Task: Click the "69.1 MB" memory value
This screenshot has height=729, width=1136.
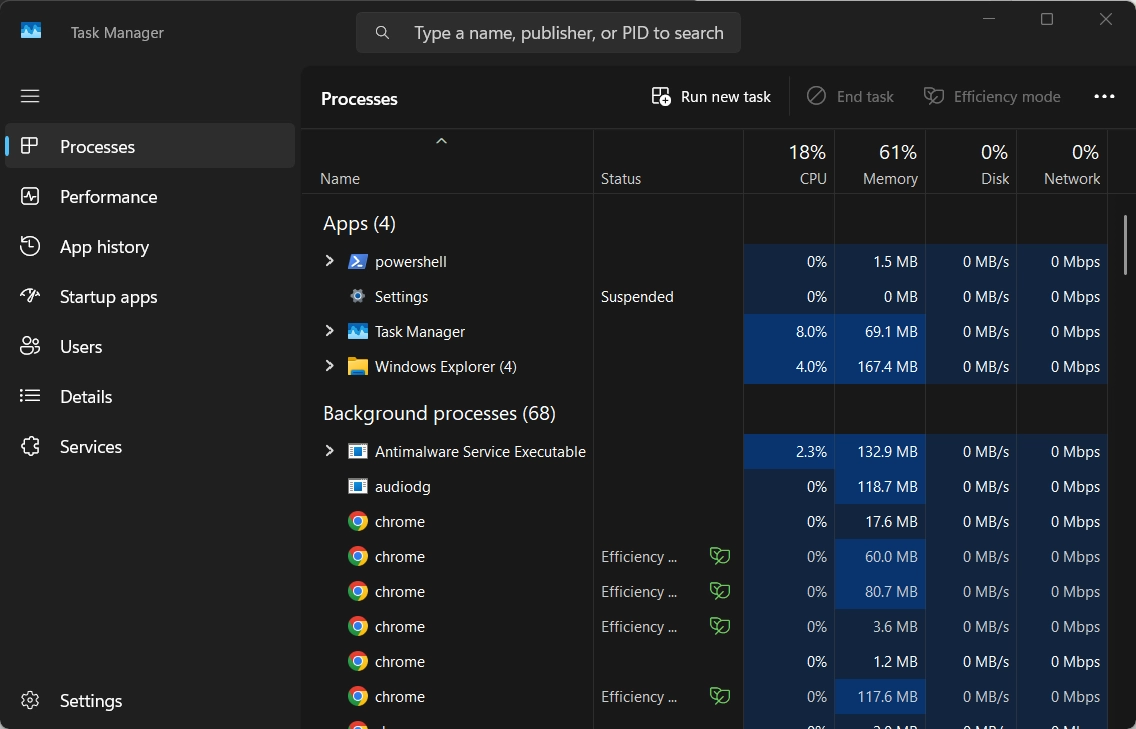Action: coord(890,331)
